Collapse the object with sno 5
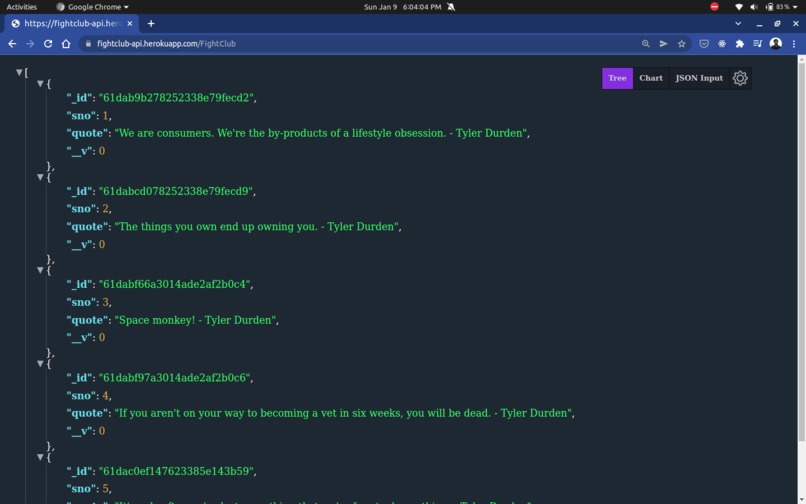The height and width of the screenshot is (504, 806). (40, 457)
